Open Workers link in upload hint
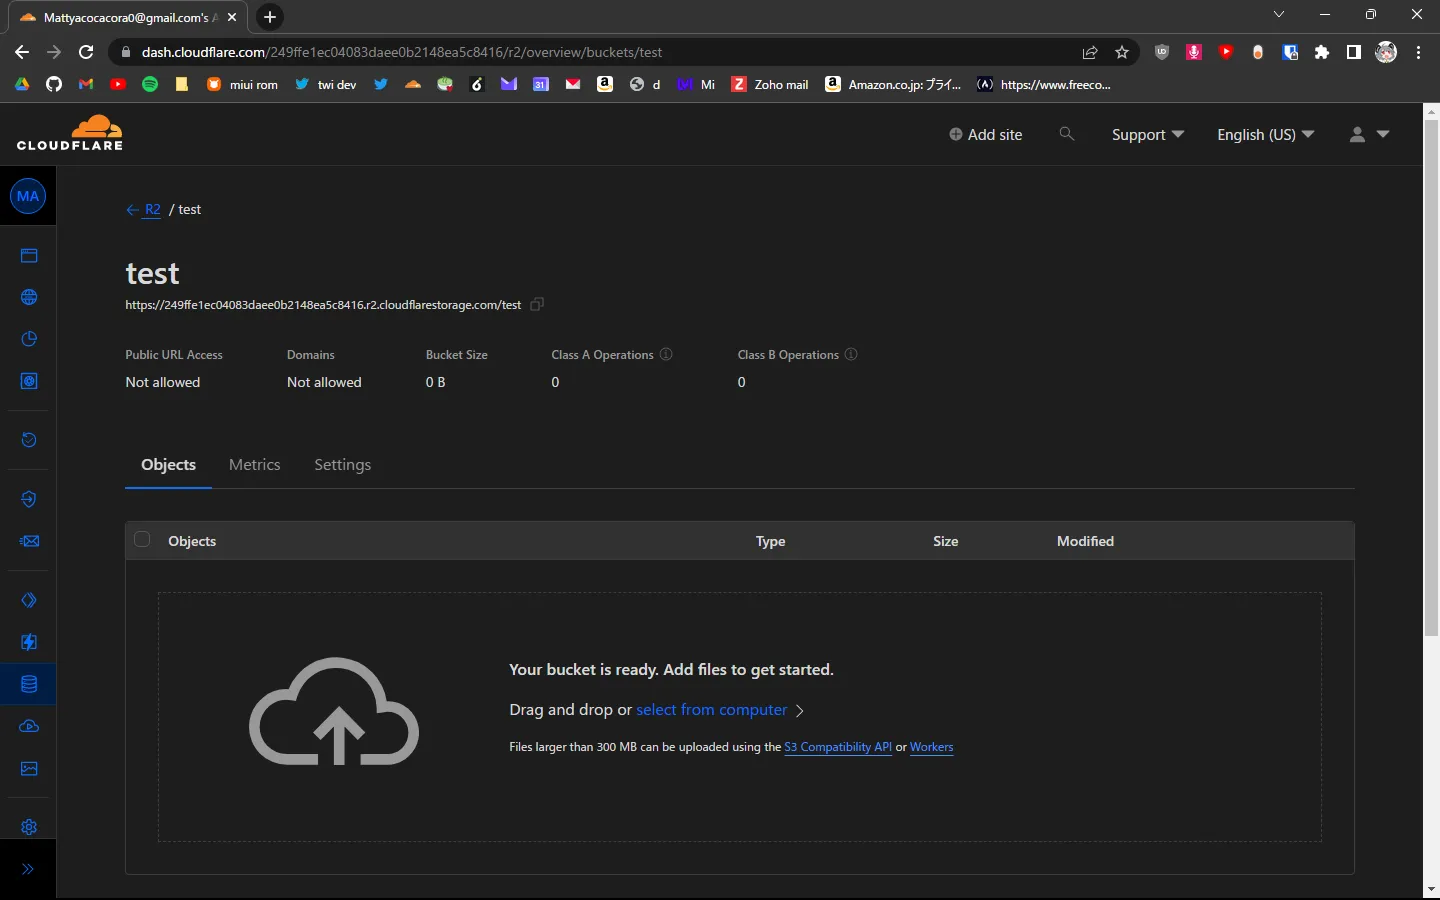Viewport: 1440px width, 900px height. (x=931, y=747)
